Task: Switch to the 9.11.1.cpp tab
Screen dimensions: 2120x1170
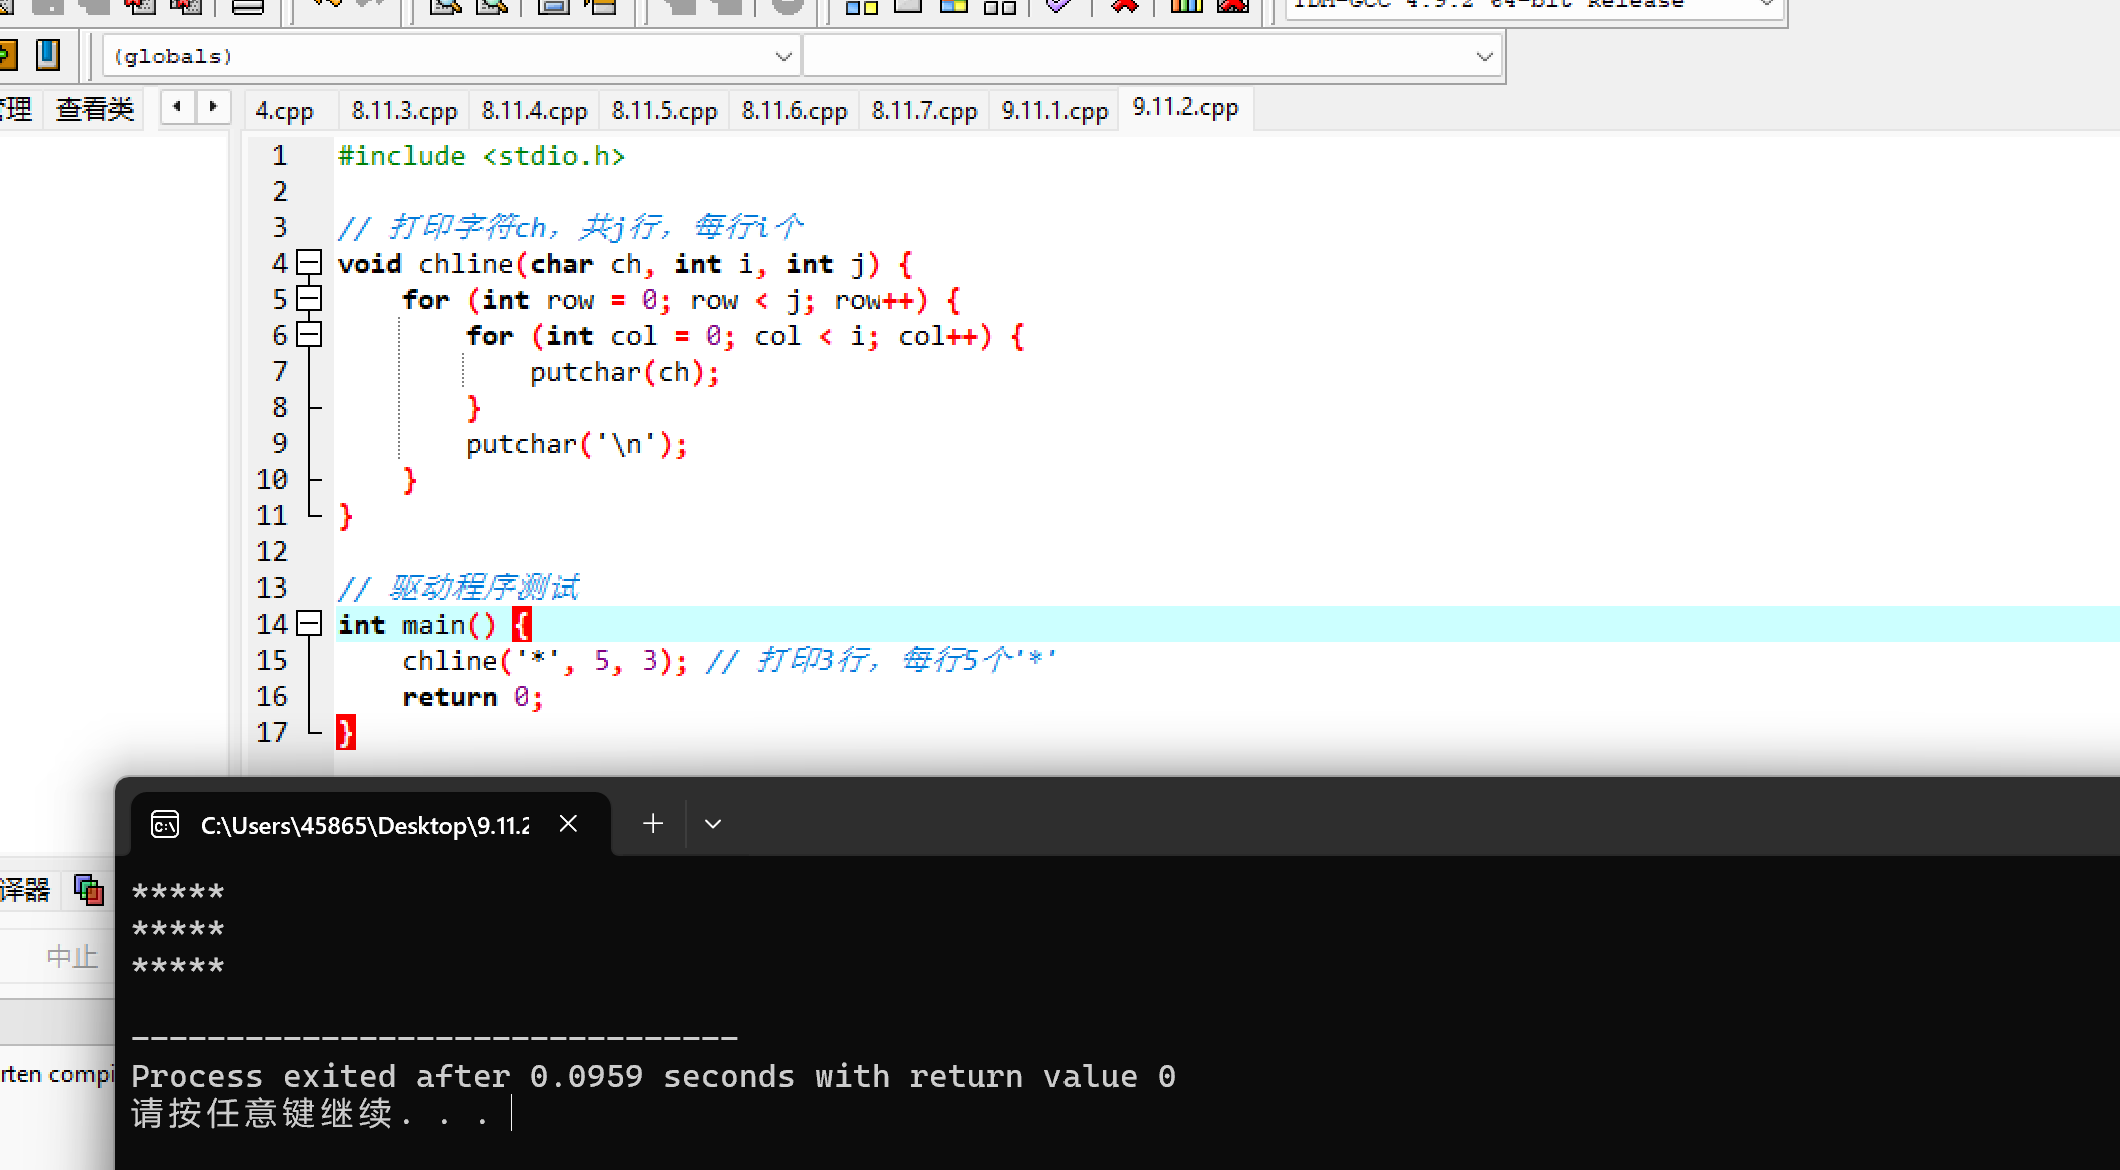Action: [1054, 110]
